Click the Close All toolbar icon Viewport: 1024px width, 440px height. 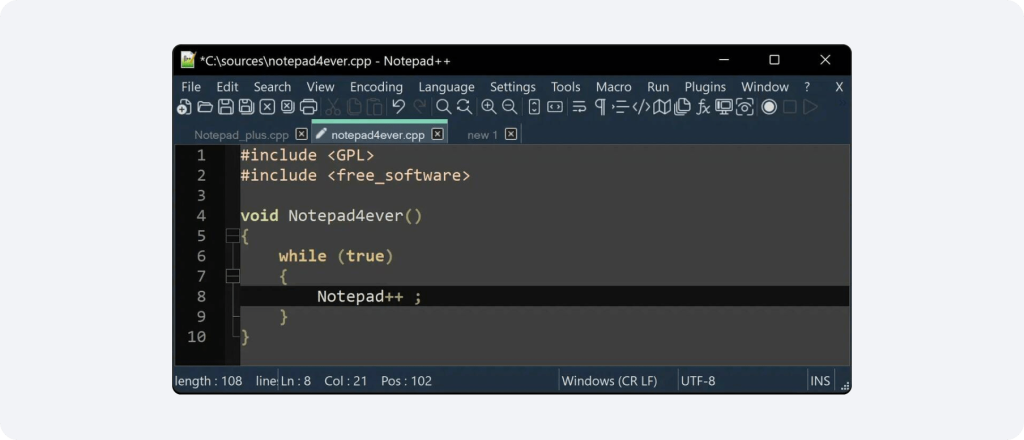point(287,107)
